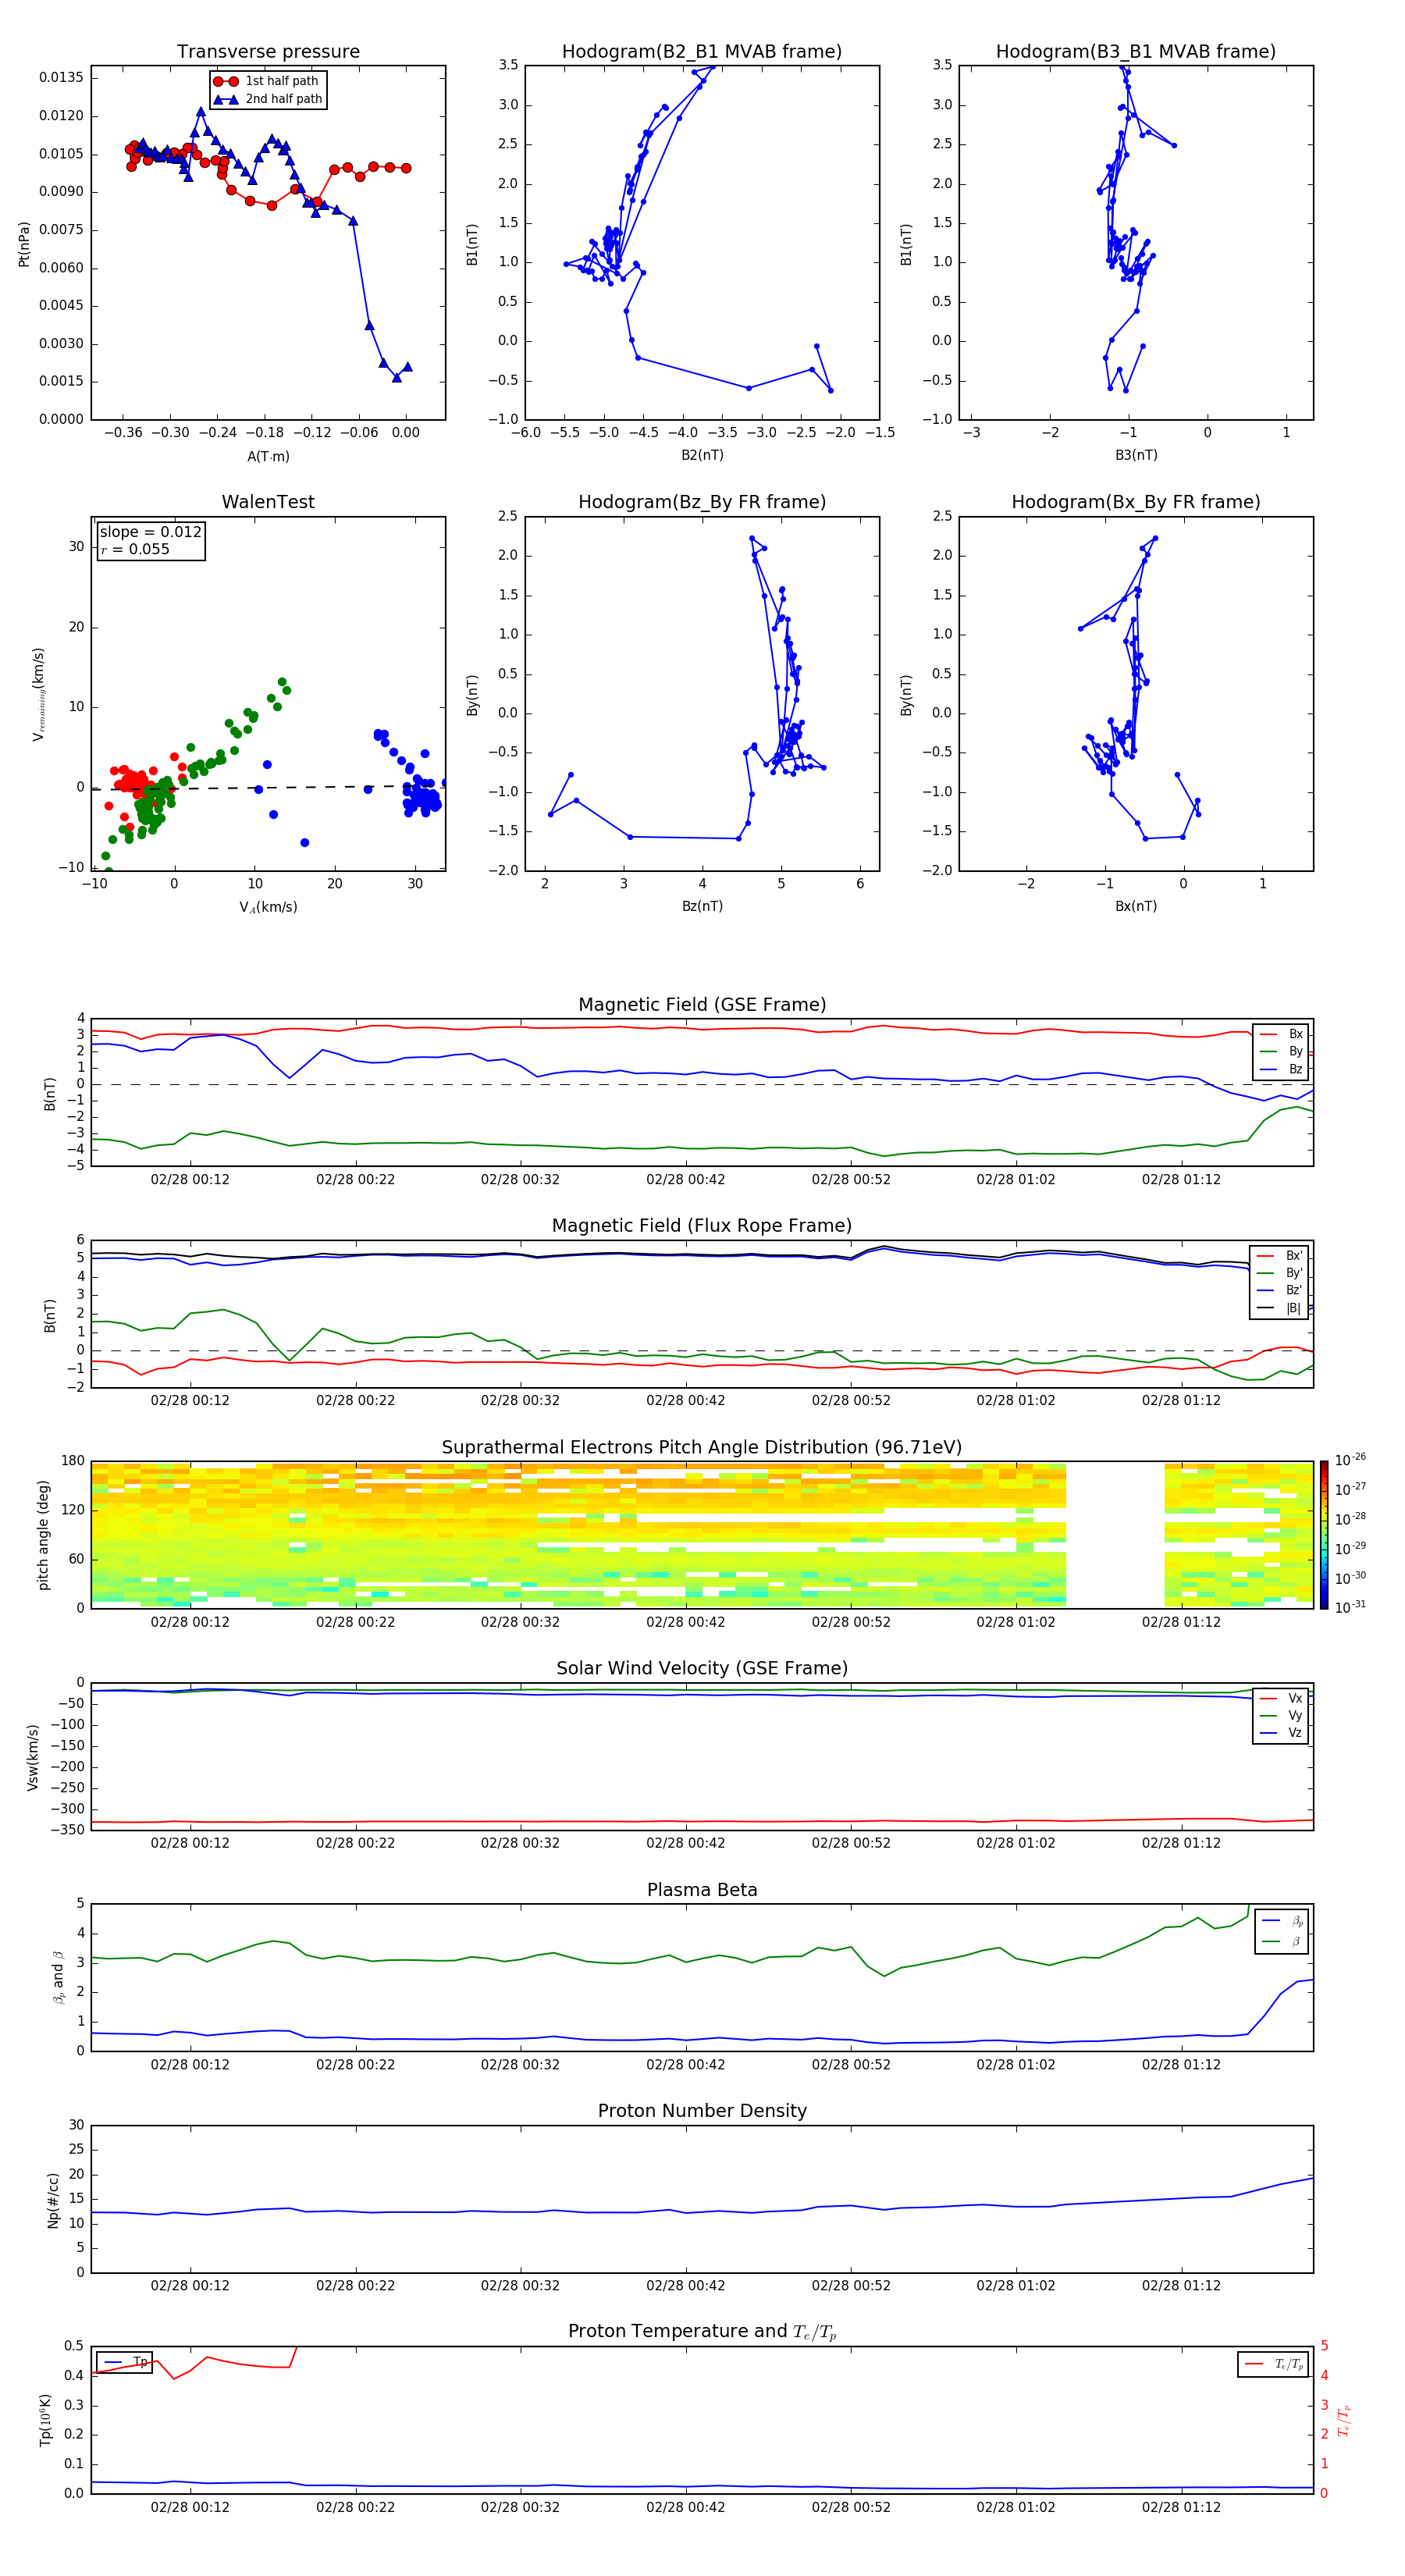Click the "Magnetic Field (Flux Rope Frame)" title
The height and width of the screenshot is (2576, 1405).
pos(702,1226)
